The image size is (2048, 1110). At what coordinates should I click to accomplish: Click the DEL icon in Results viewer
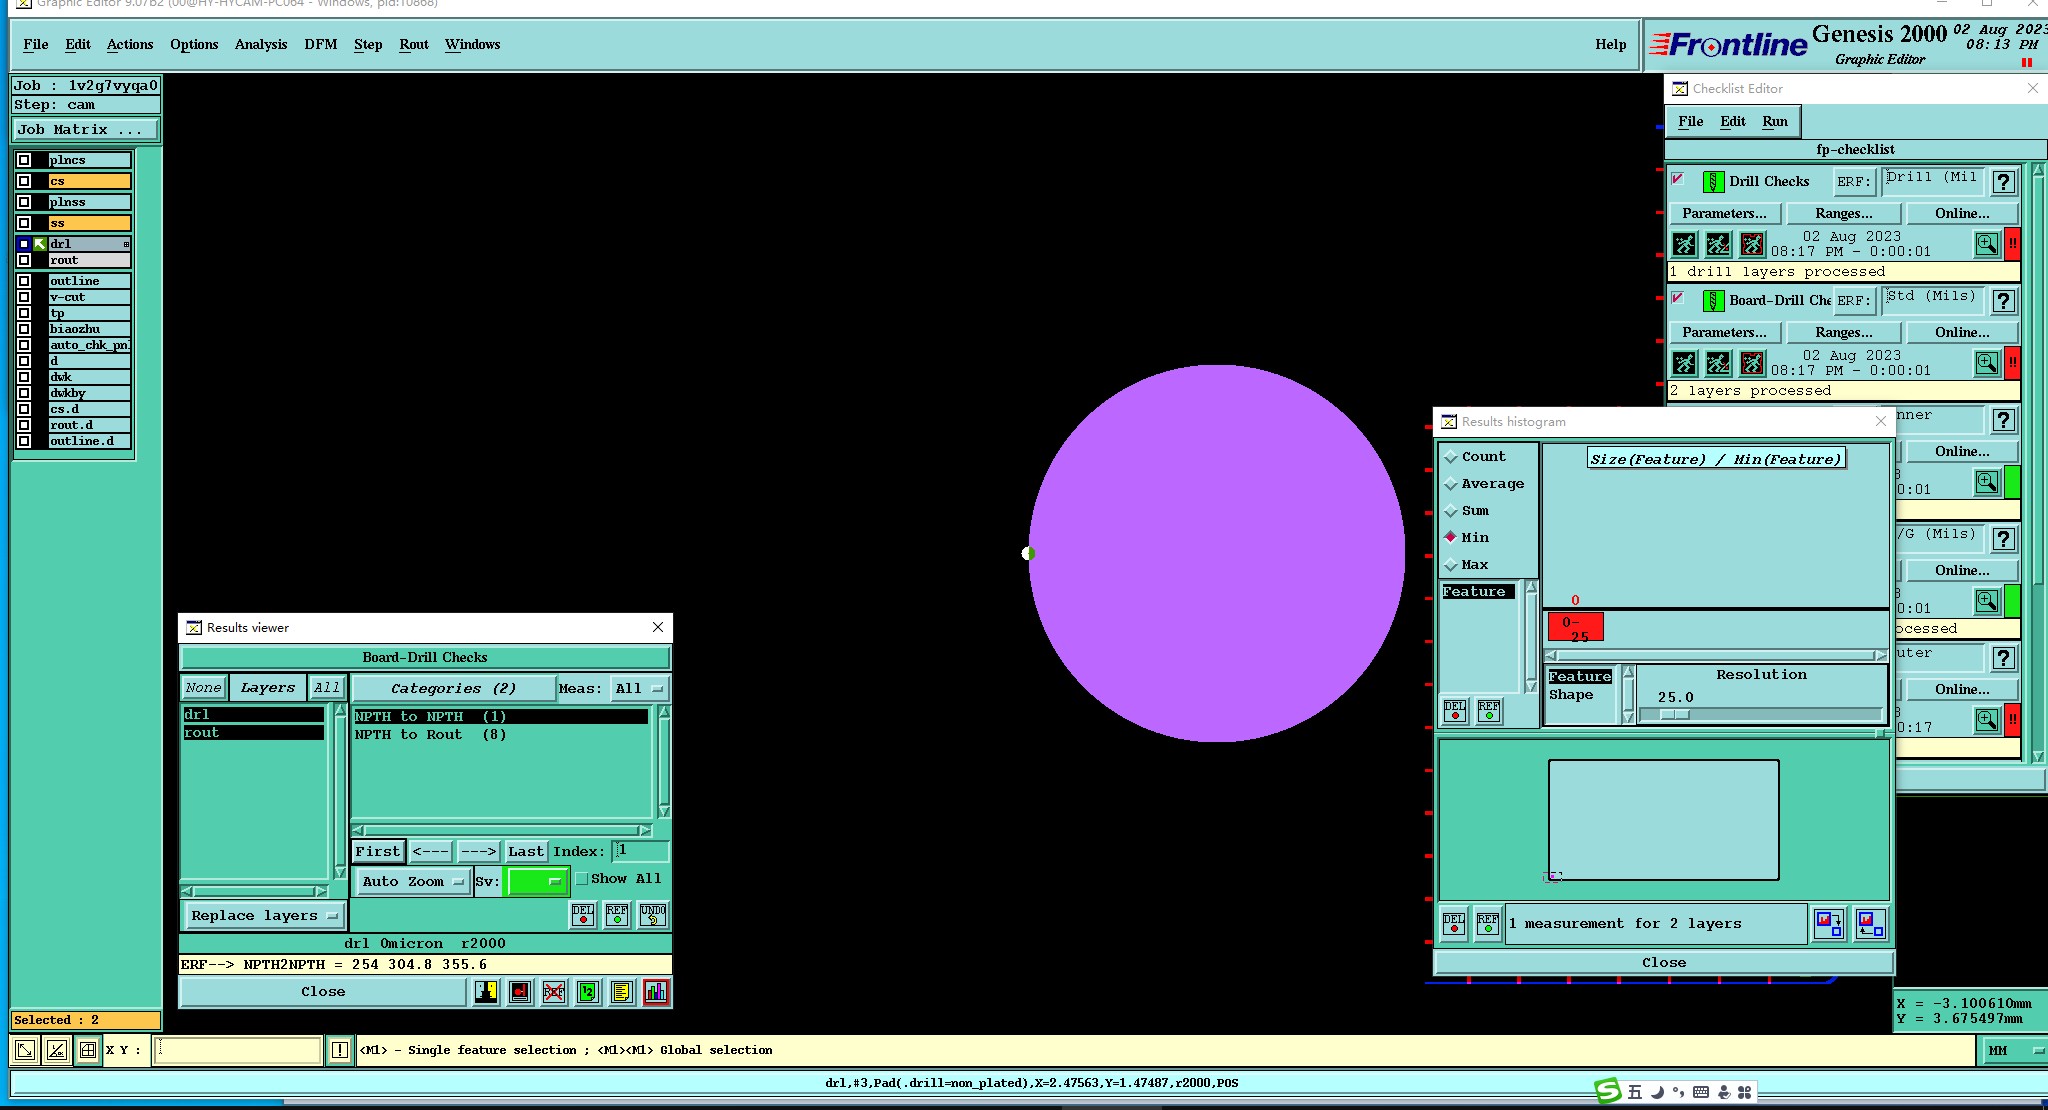click(x=583, y=915)
